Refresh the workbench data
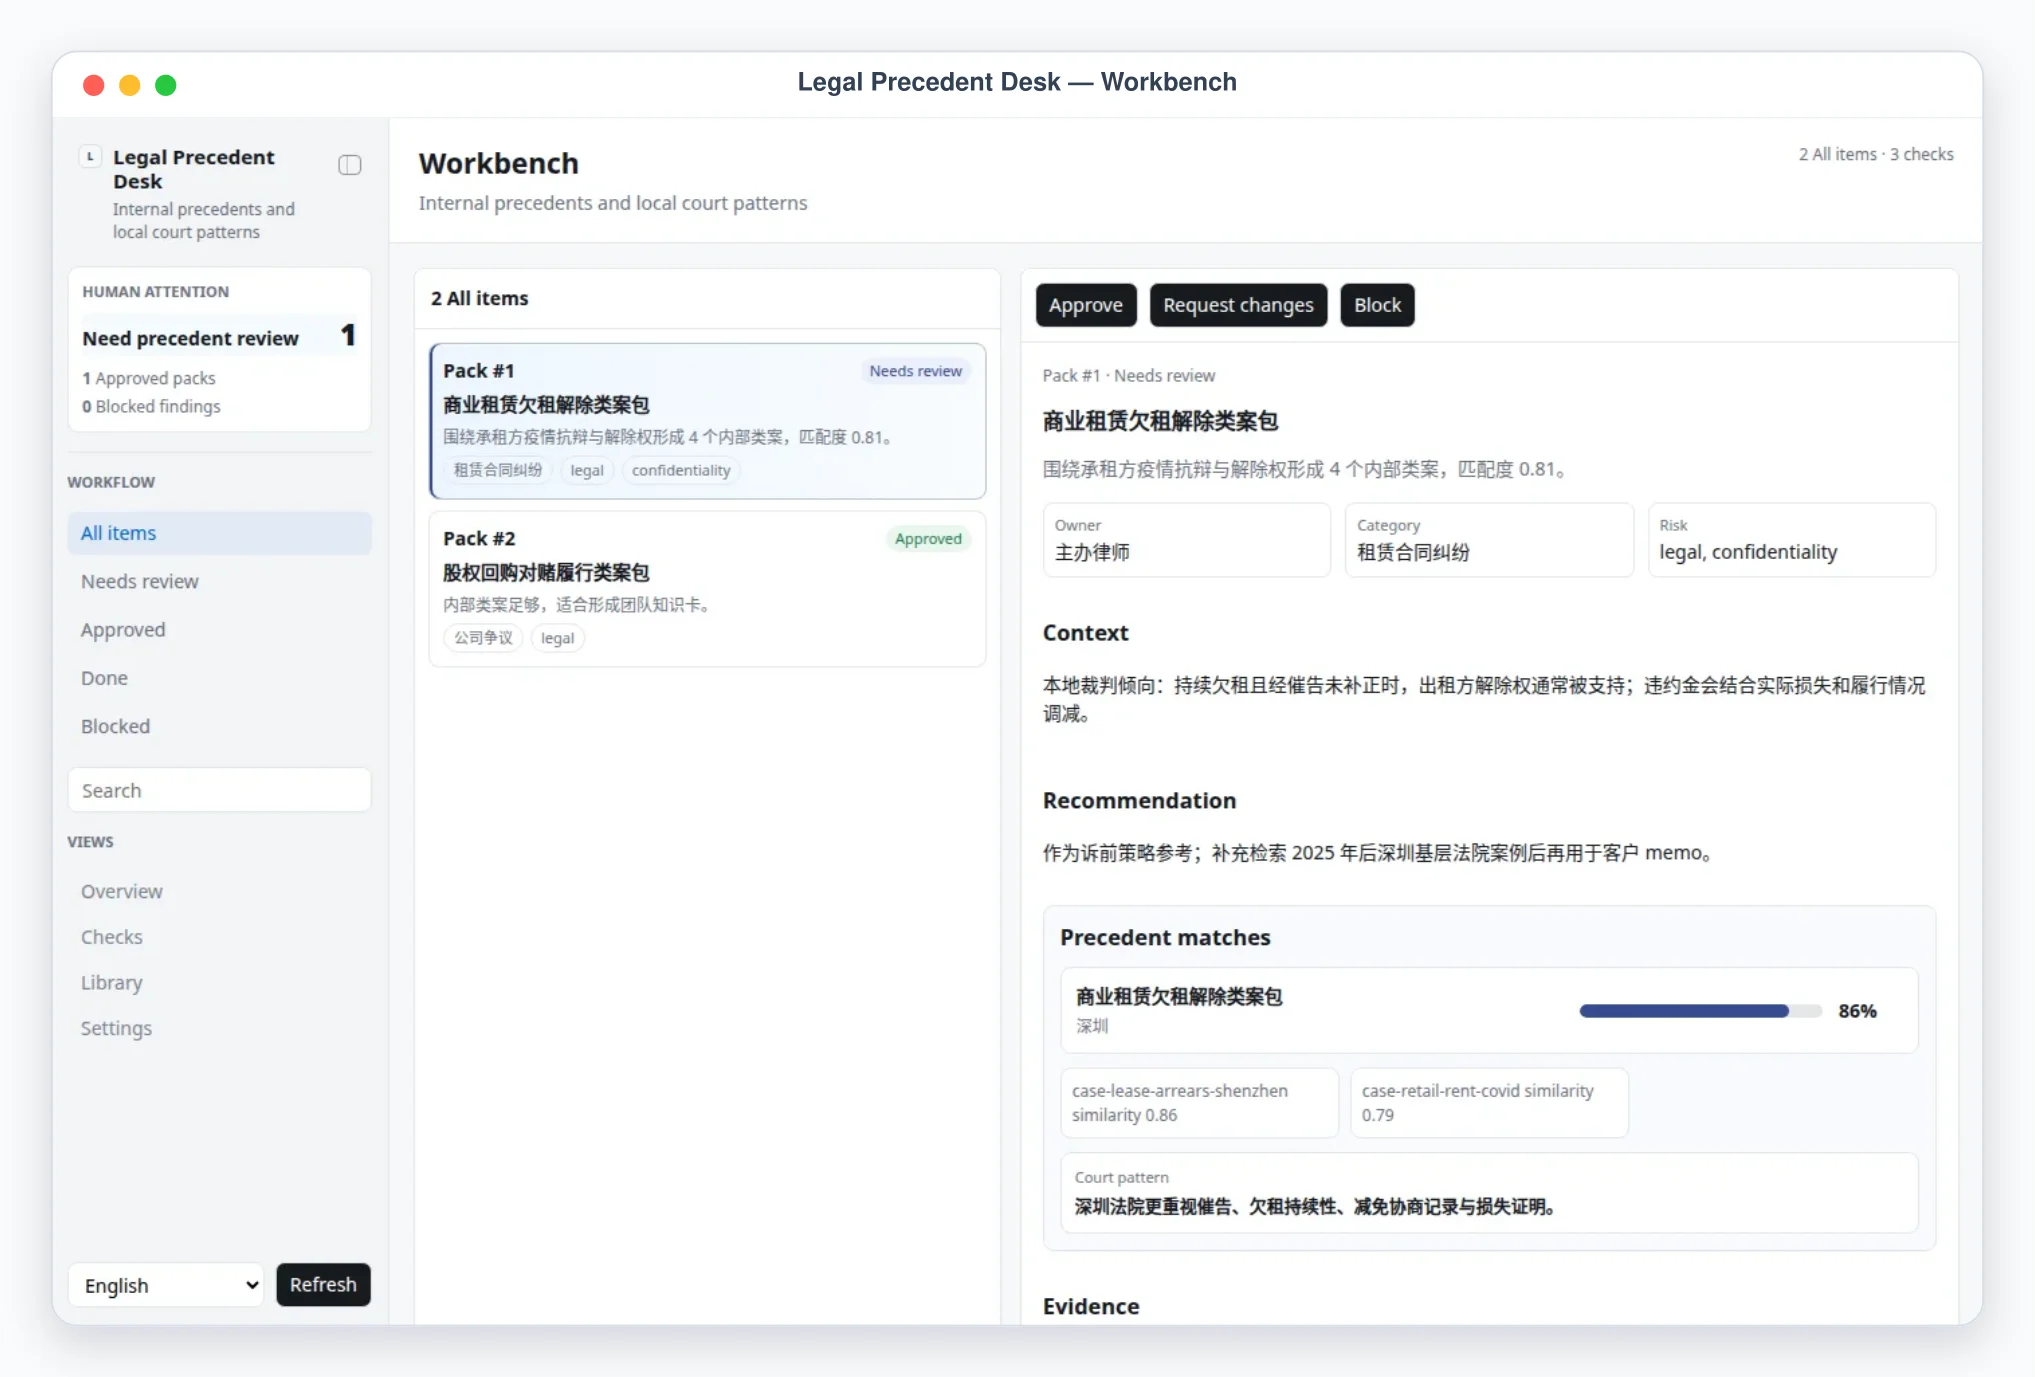The width and height of the screenshot is (2035, 1377). click(323, 1285)
